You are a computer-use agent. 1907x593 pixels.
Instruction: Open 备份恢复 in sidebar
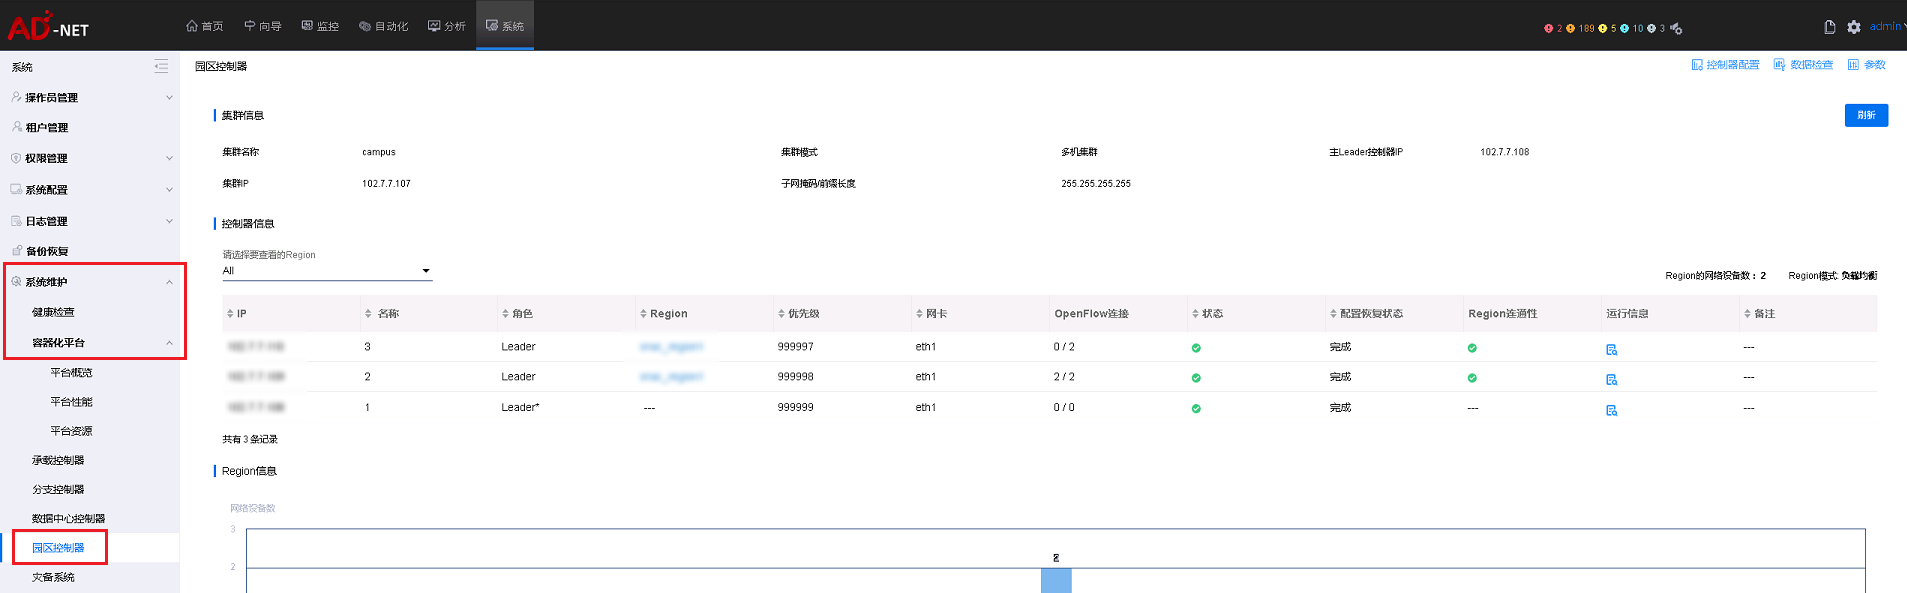47,252
